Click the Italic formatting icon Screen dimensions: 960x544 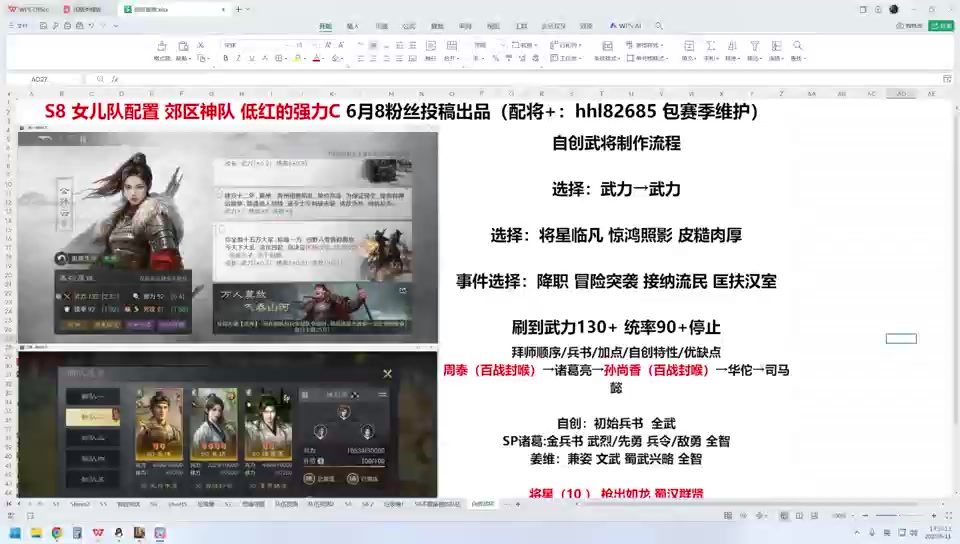[x=238, y=58]
